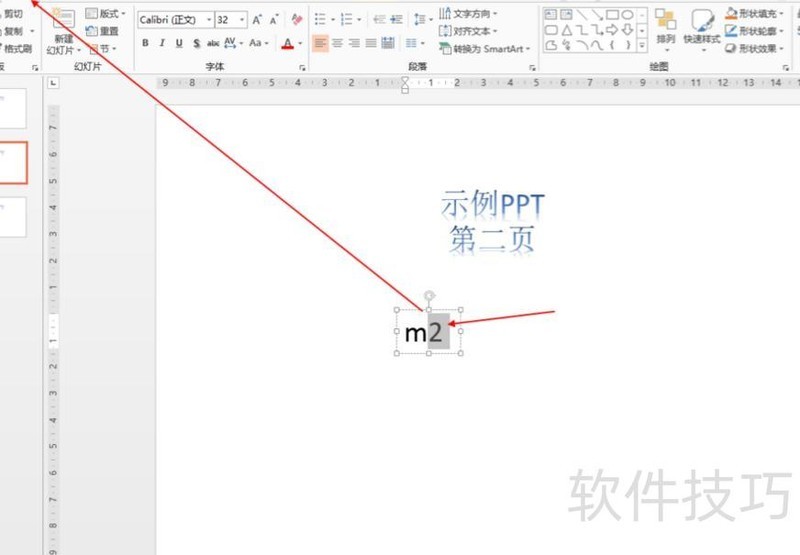Apply red font color (A icon)
This screenshot has height=555, width=800.
click(x=288, y=43)
